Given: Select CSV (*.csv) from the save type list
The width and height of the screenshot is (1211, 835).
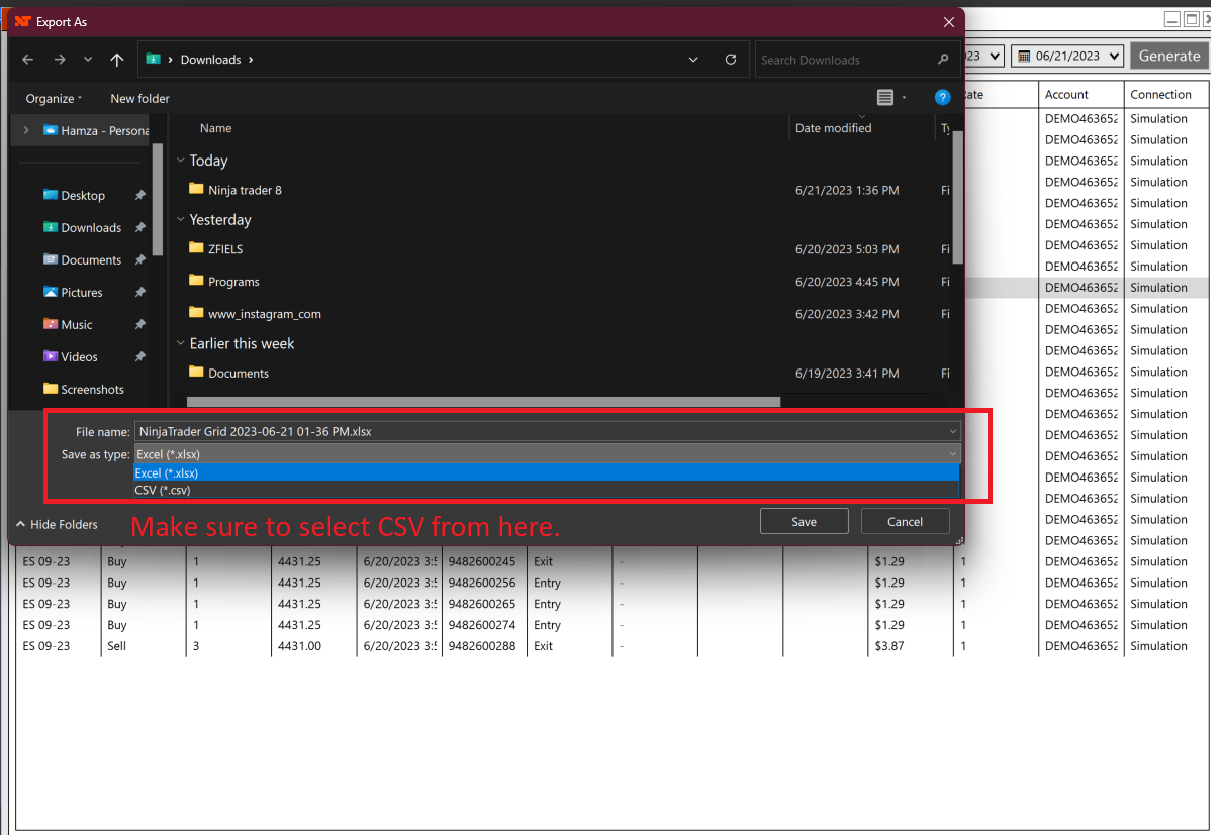Looking at the screenshot, I should pyautogui.click(x=163, y=490).
